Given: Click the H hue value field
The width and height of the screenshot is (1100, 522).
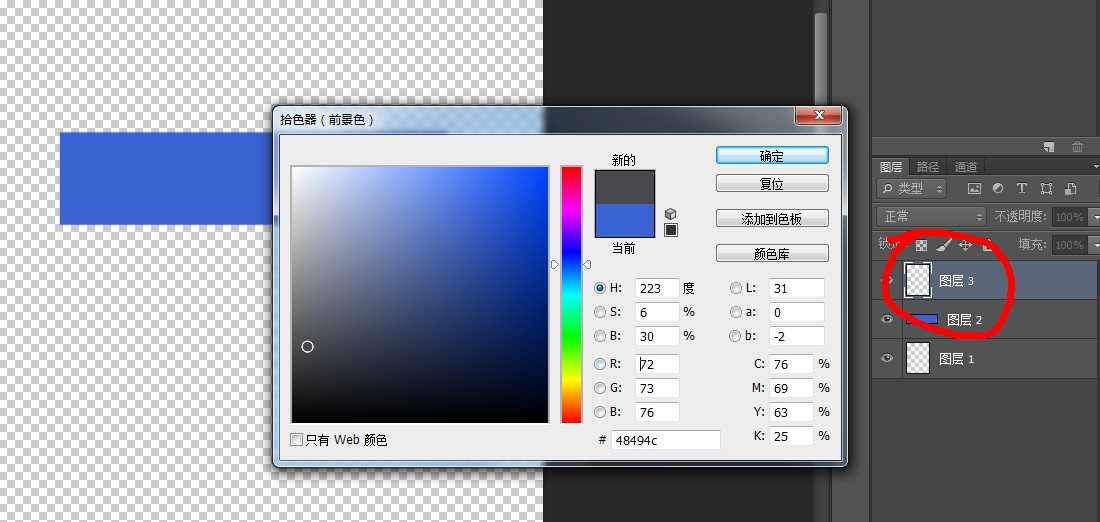Looking at the screenshot, I should 657,288.
